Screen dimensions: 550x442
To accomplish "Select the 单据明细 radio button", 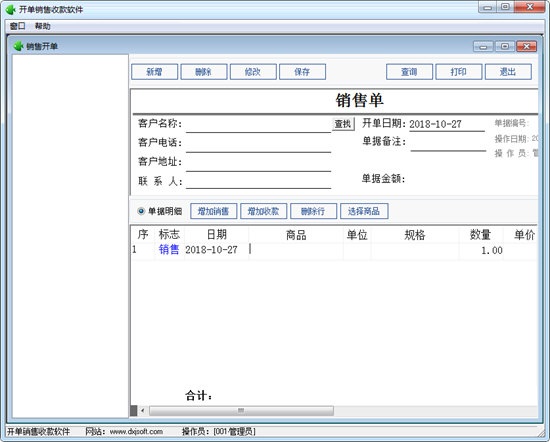I will pos(141,211).
